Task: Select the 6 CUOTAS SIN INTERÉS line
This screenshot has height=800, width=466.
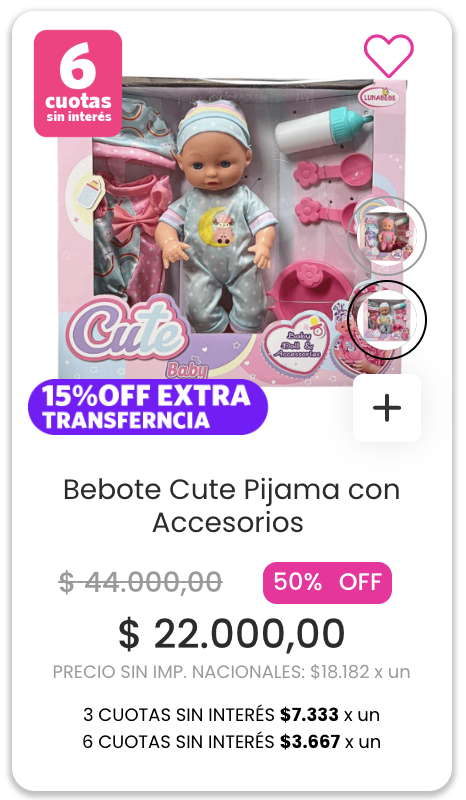Action: pyautogui.click(x=232, y=741)
